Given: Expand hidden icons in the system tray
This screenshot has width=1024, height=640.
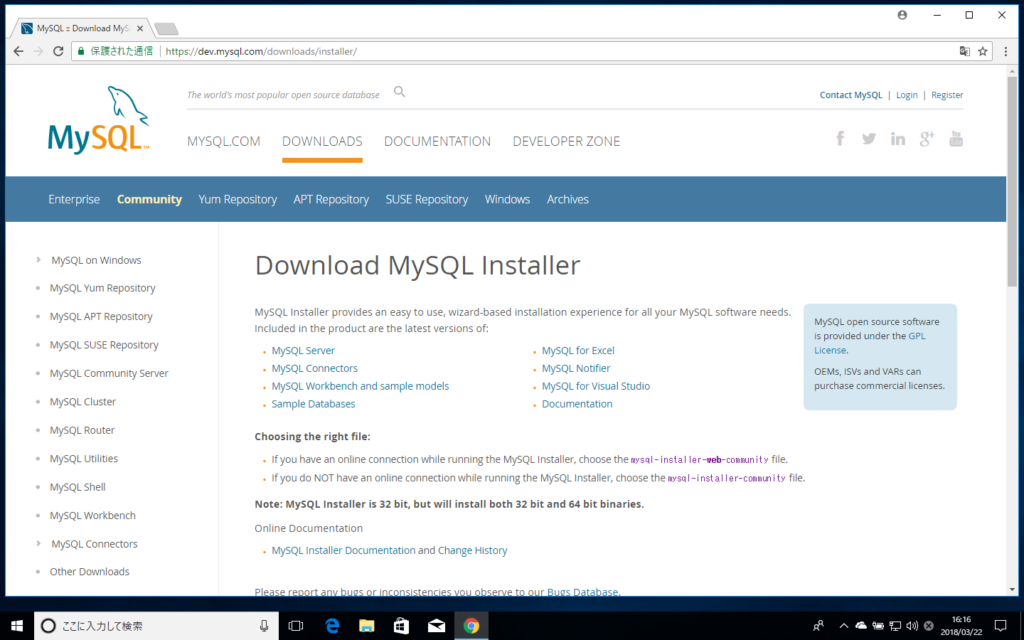Looking at the screenshot, I should point(843,625).
